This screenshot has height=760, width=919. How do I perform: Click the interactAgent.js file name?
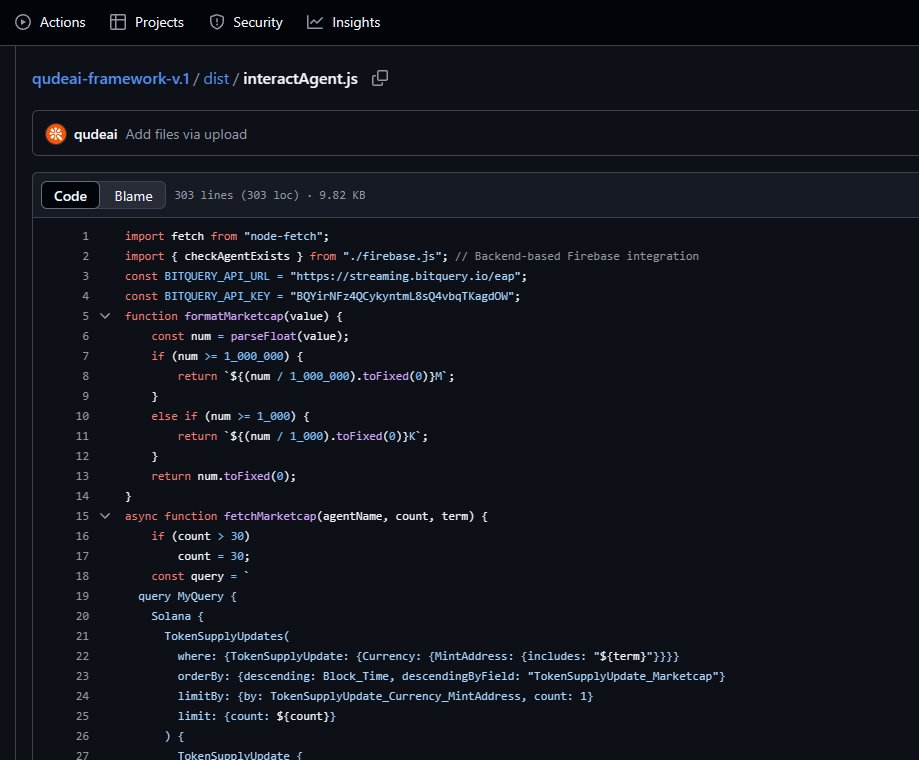(x=300, y=79)
